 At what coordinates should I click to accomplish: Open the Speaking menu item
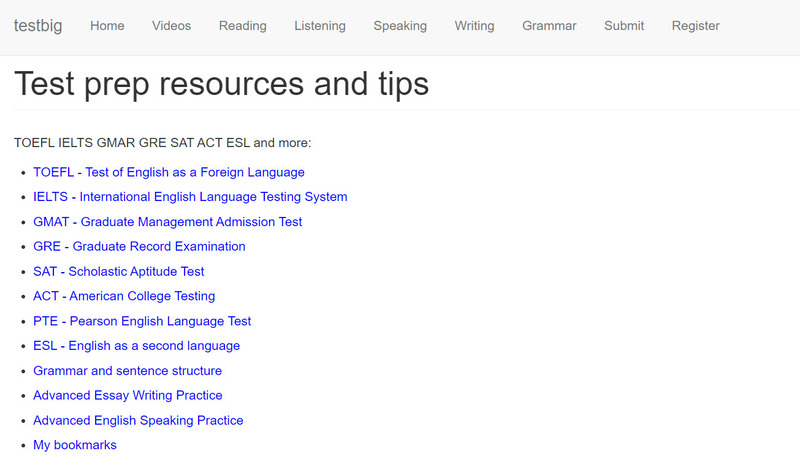pos(400,26)
